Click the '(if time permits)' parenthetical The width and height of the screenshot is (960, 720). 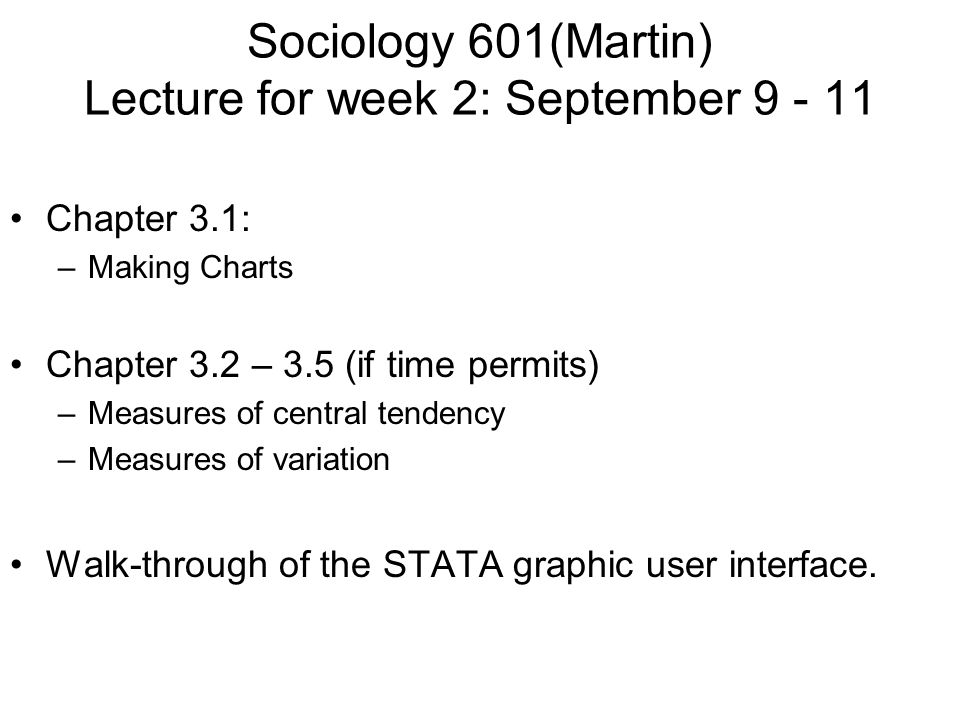[x=472, y=366]
